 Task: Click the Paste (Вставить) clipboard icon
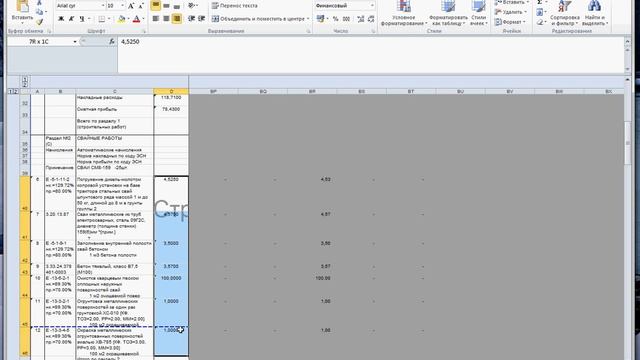[x=22, y=7]
